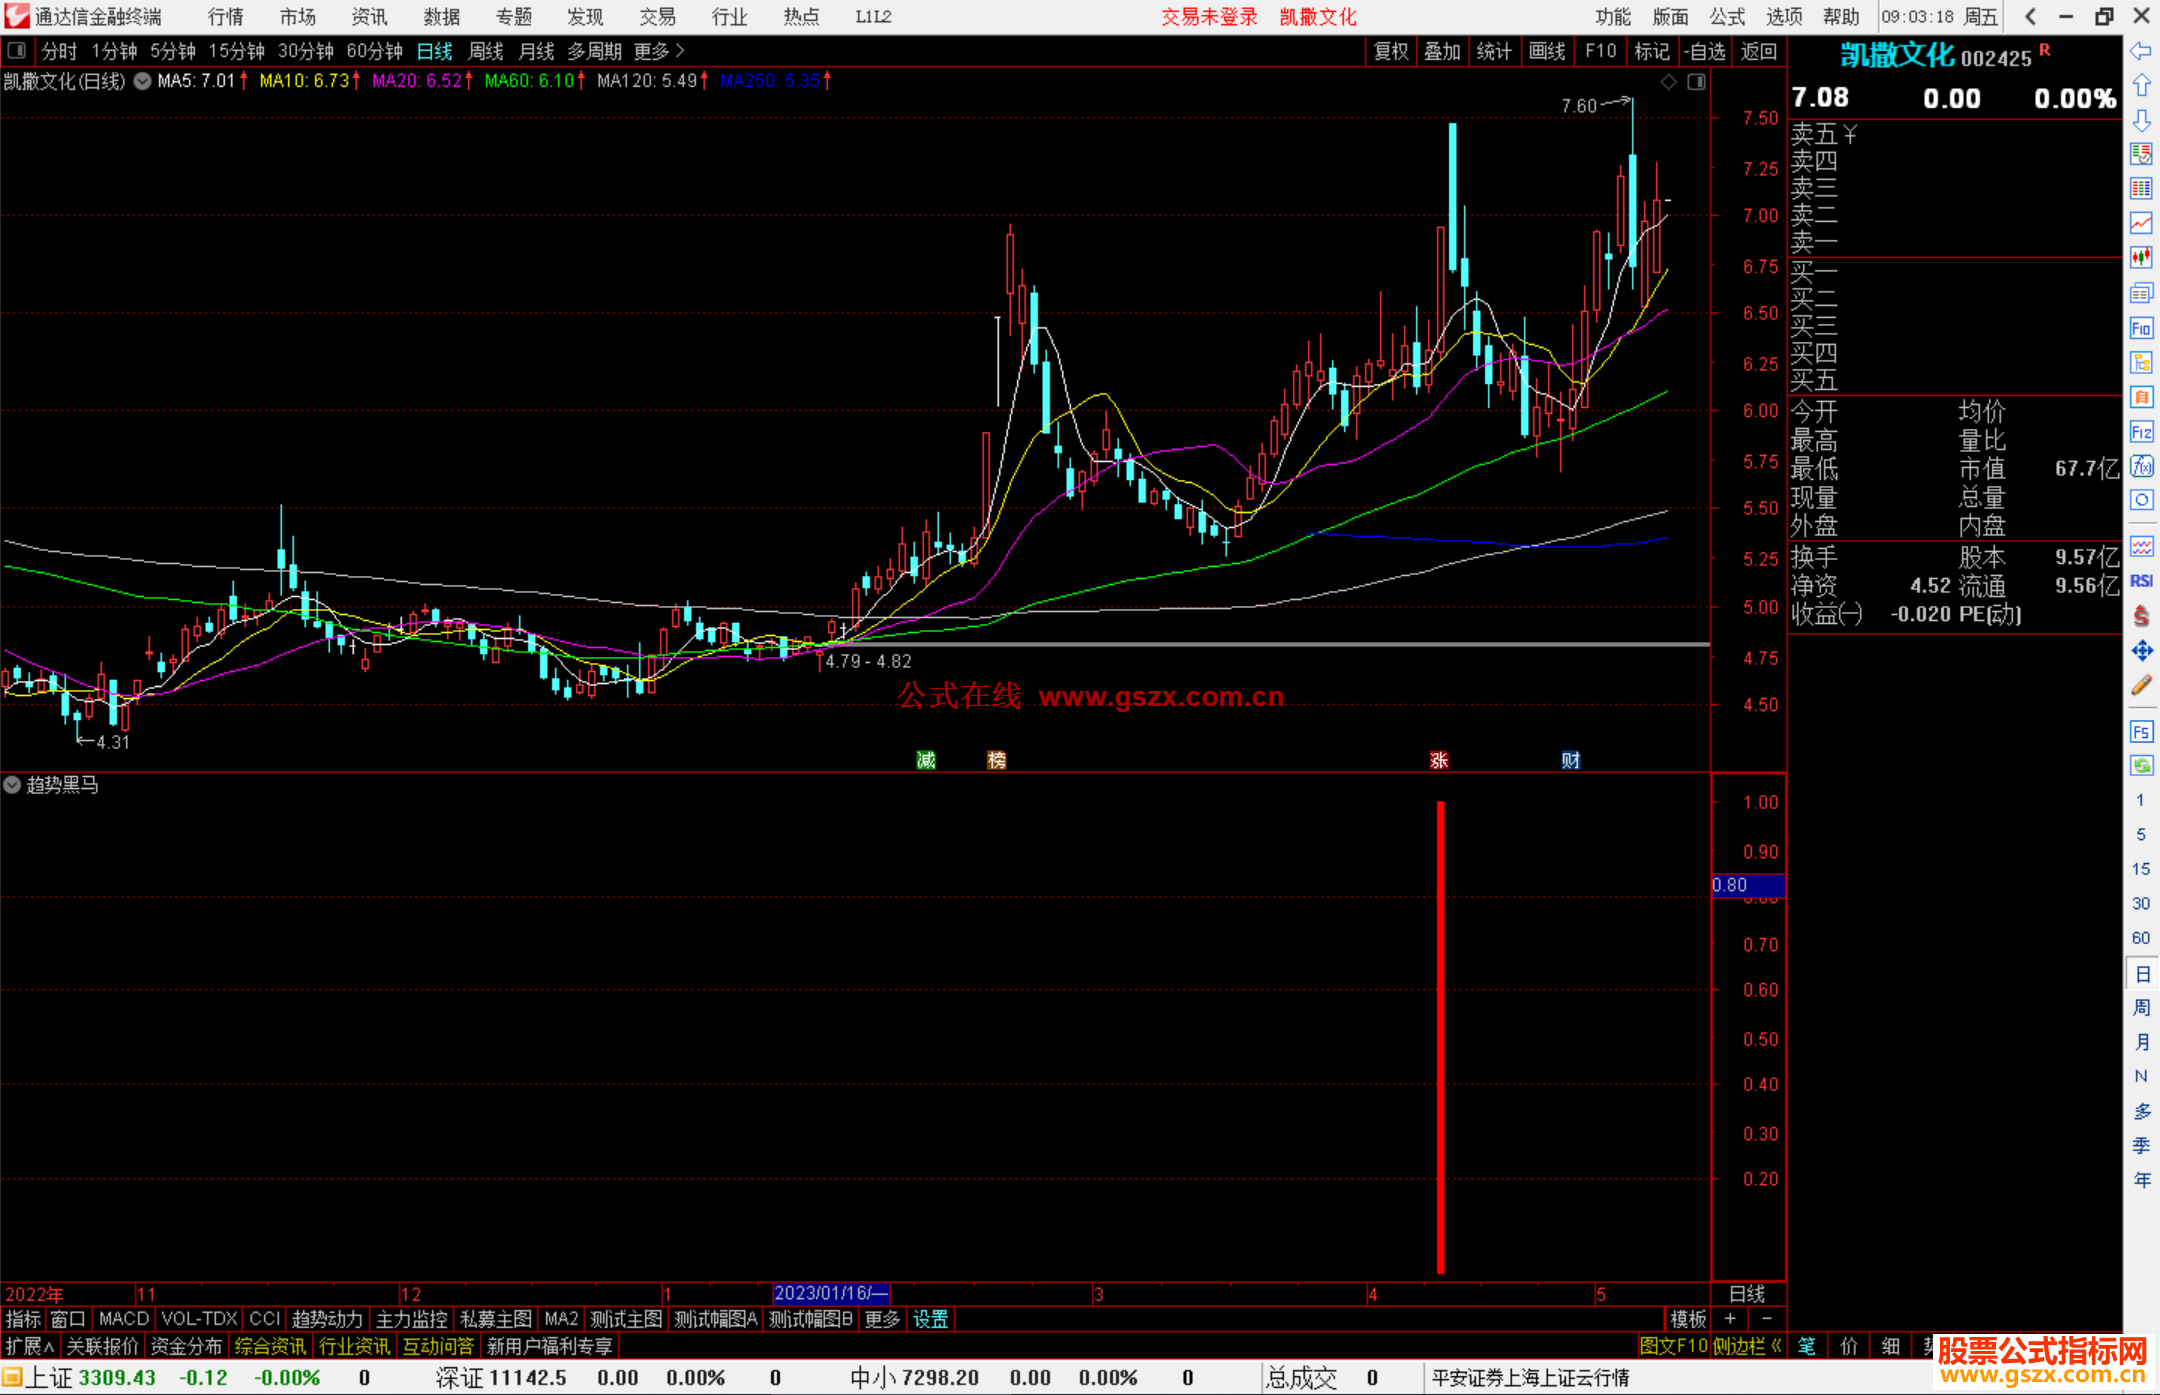Click the RSI indicator icon in right sidebar
The height and width of the screenshot is (1395, 2160).
2141,581
